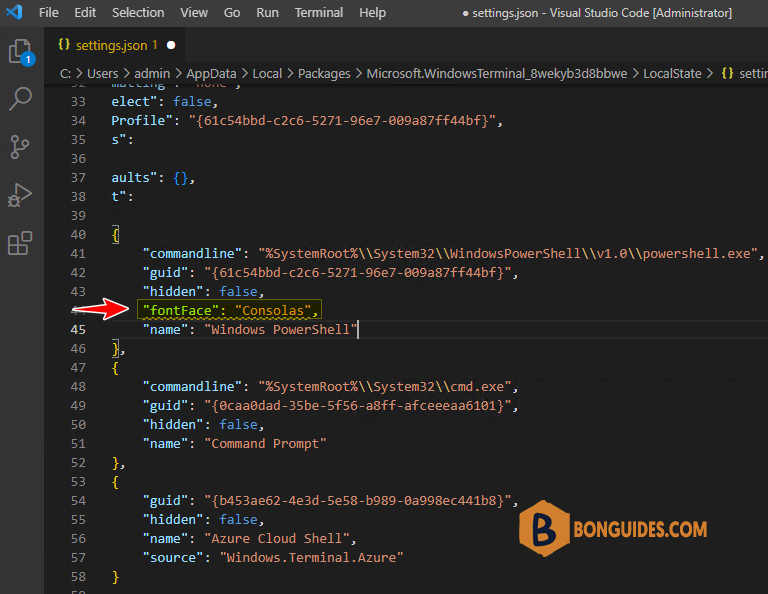The width and height of the screenshot is (768, 594).
Task: Click the Microsoft.WindowsTerminal_8wekyb3d8bbwe breadcrumb
Action: point(497,74)
